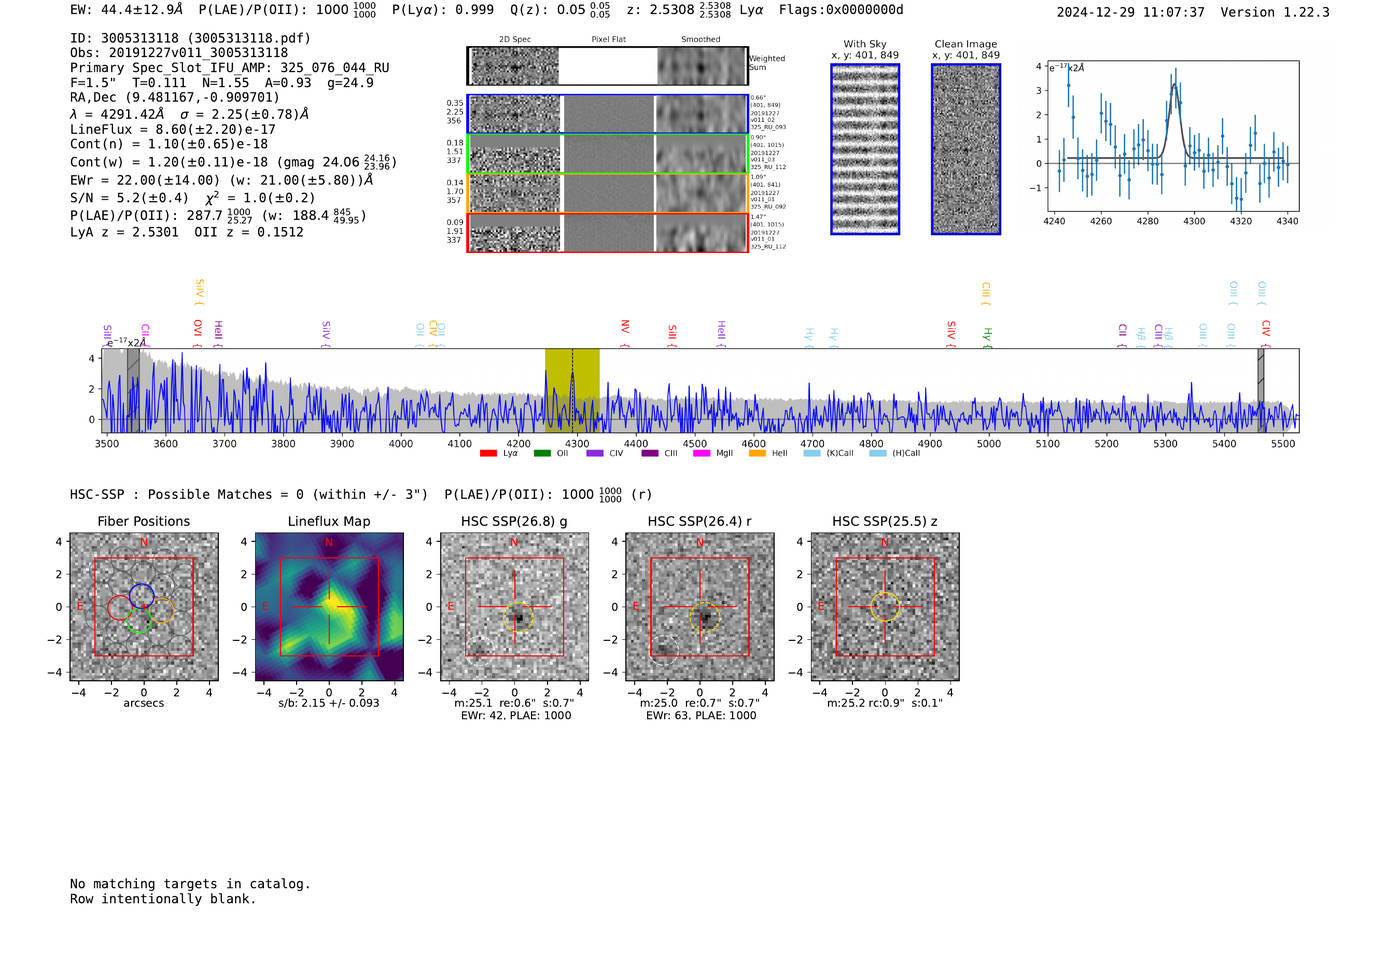The height and width of the screenshot is (953, 1400).
Task: Select the HSC SSP(26.4) r cutout
Action: coord(700,607)
